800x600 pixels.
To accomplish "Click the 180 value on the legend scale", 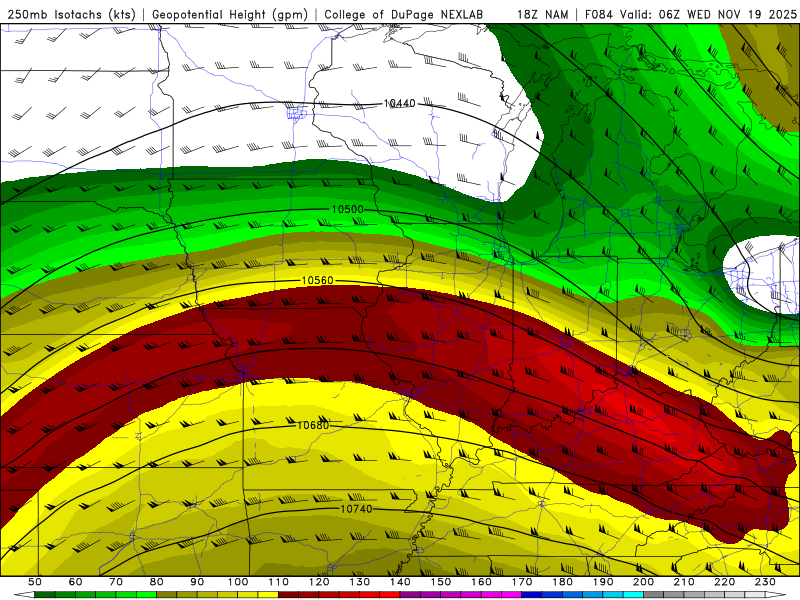I will coord(562,582).
